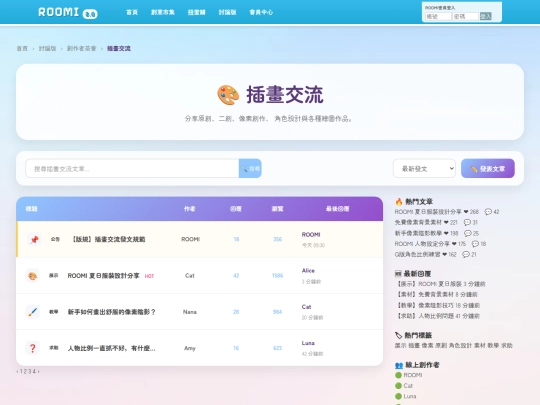Click the 發表文章 button

(x=488, y=168)
